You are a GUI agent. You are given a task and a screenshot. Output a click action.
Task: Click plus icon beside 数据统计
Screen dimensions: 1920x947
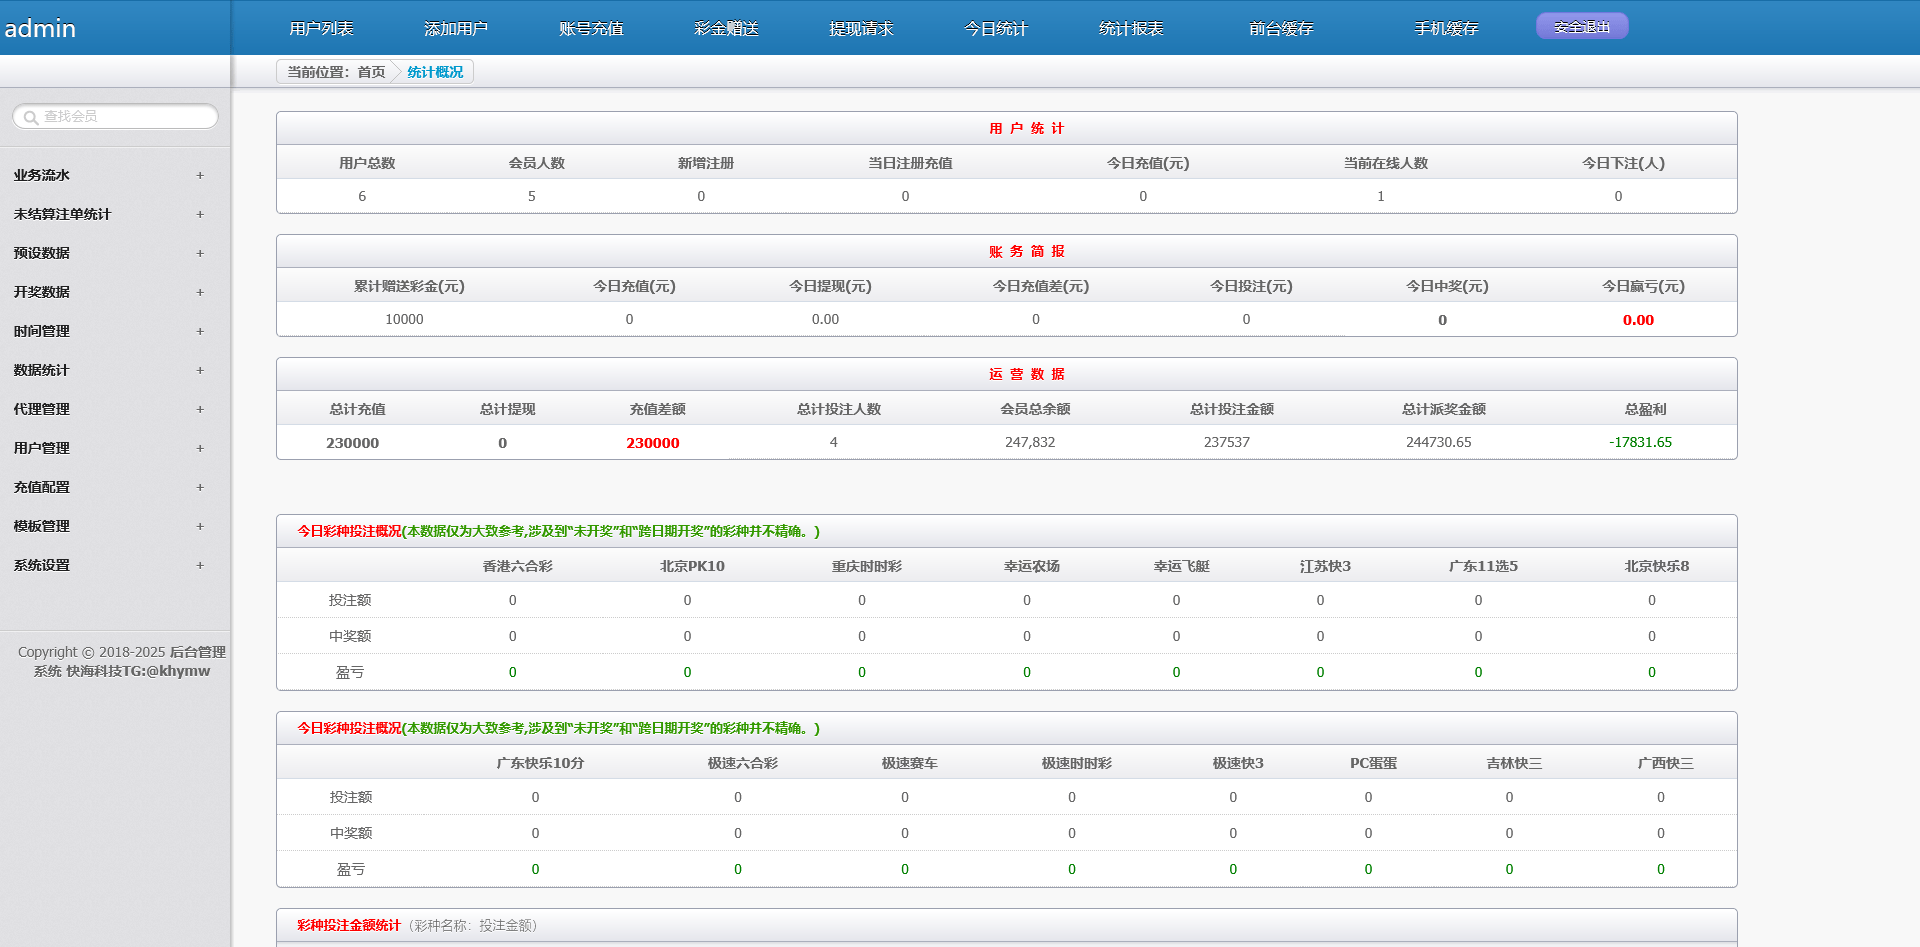coord(200,370)
